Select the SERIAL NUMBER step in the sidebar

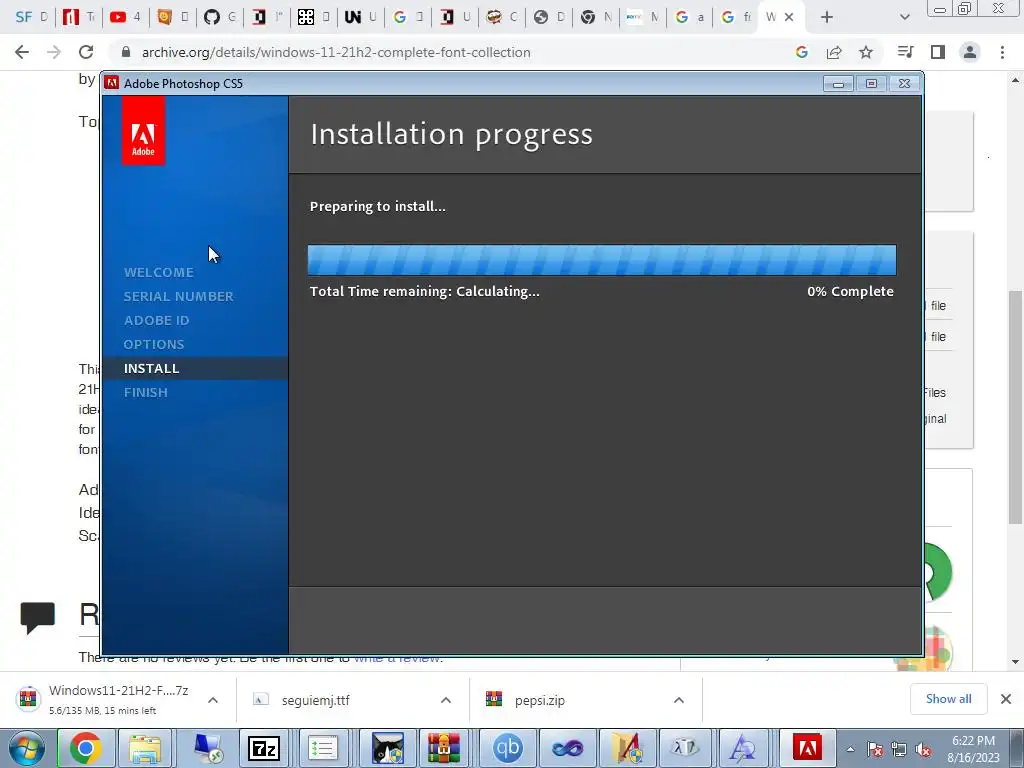pos(178,296)
